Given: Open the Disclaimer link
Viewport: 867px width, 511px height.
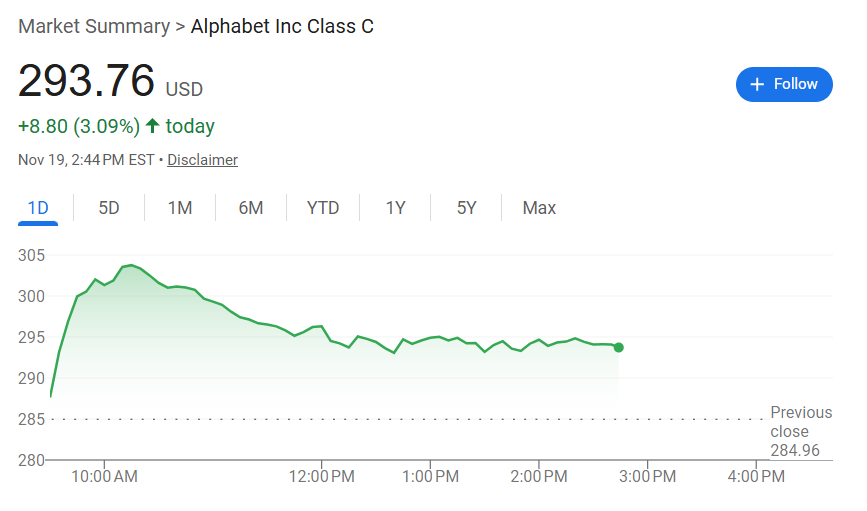Looking at the screenshot, I should pyautogui.click(x=202, y=160).
